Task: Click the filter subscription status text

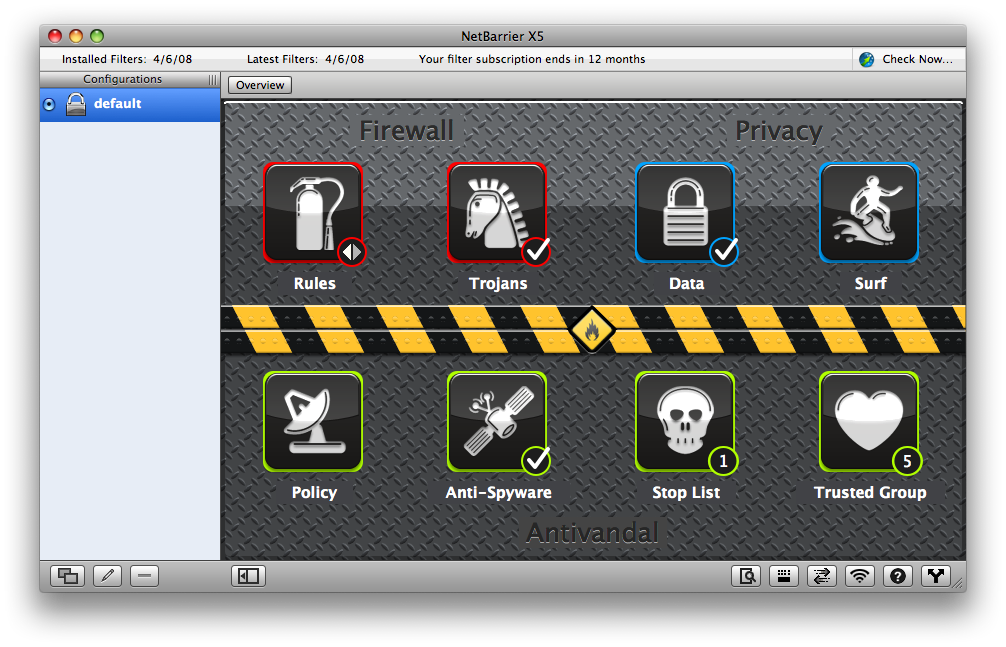Action: pos(532,59)
